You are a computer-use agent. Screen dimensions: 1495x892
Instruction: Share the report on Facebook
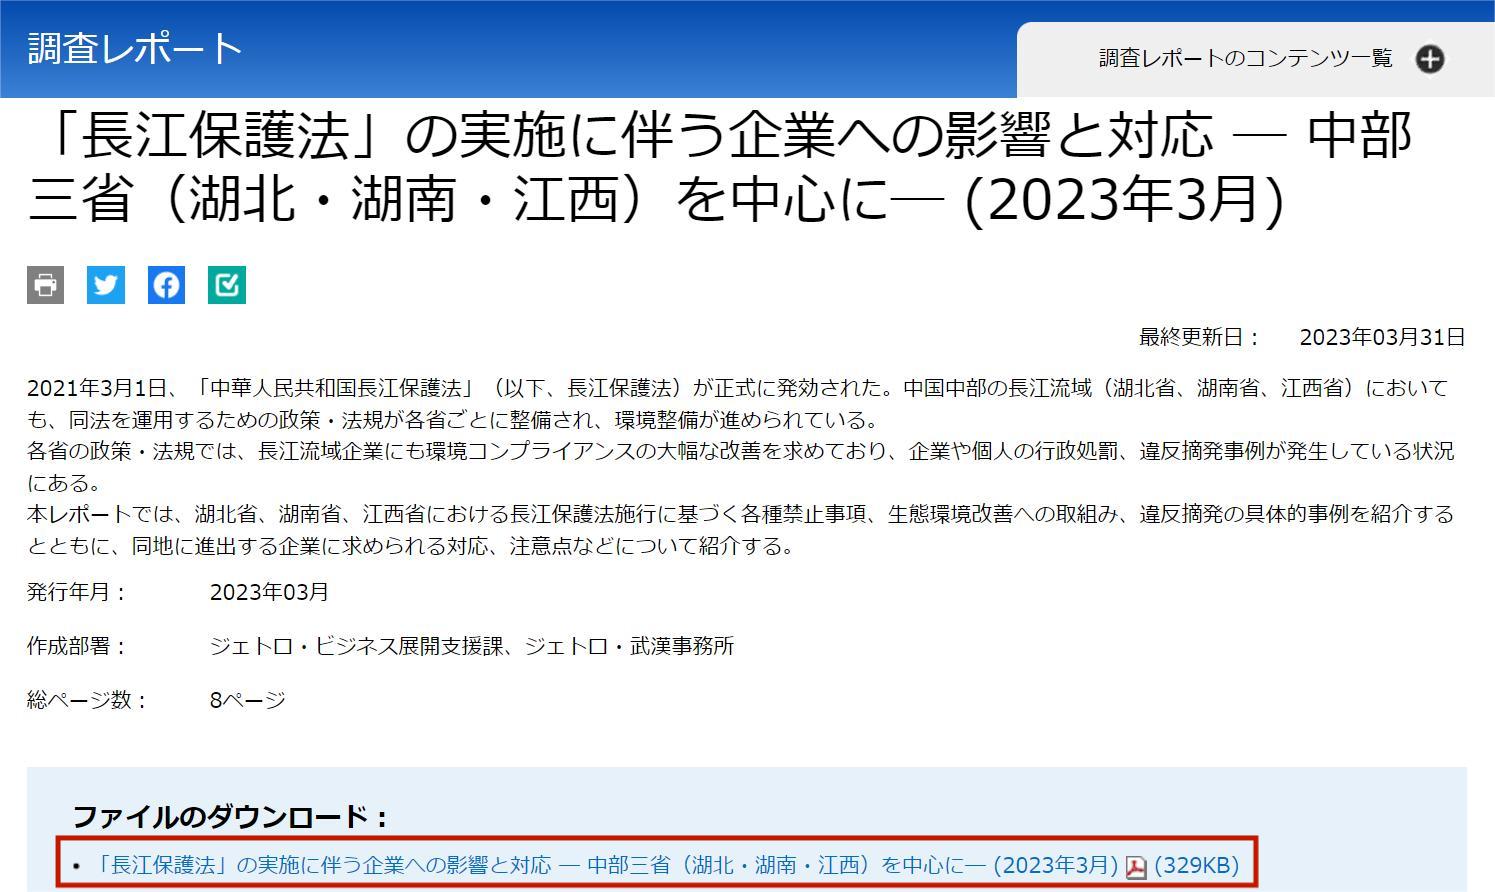(x=166, y=285)
